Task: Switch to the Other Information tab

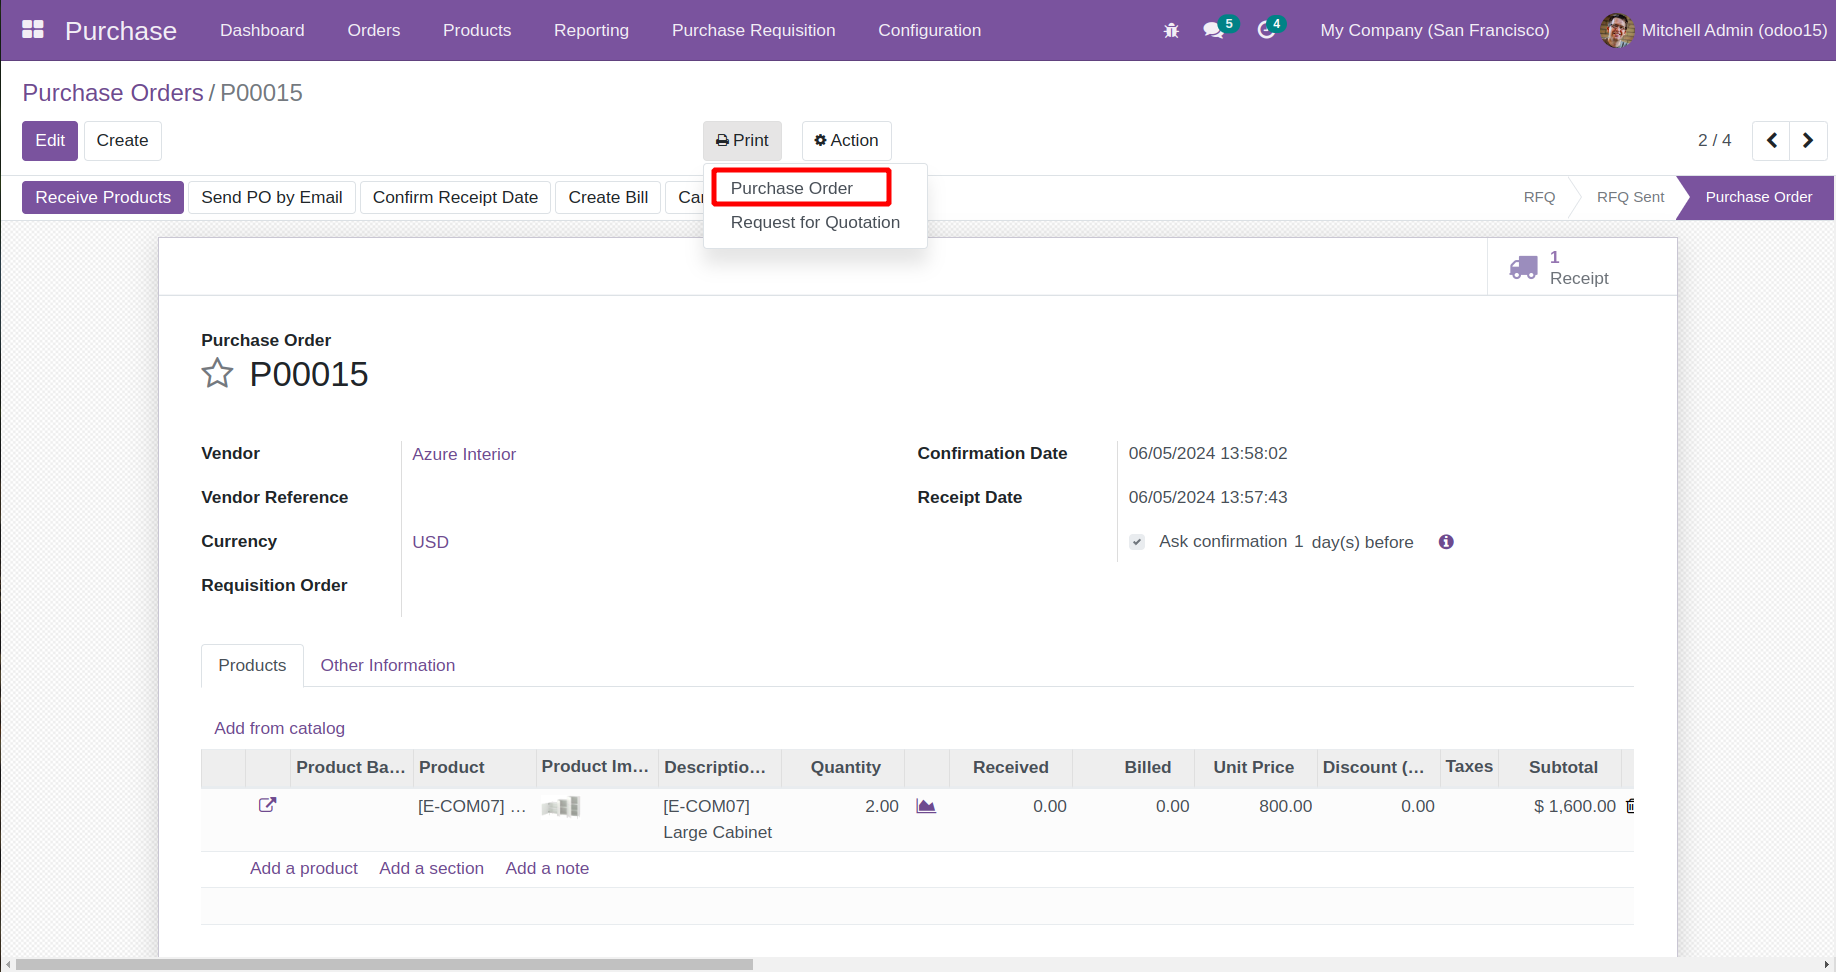Action: coord(387,665)
